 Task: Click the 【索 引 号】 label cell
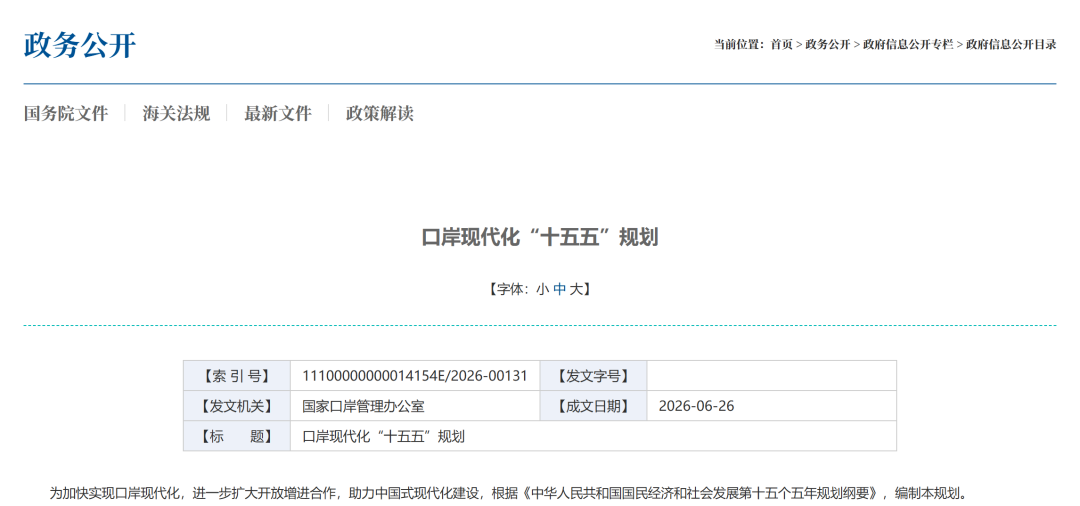coord(237,376)
